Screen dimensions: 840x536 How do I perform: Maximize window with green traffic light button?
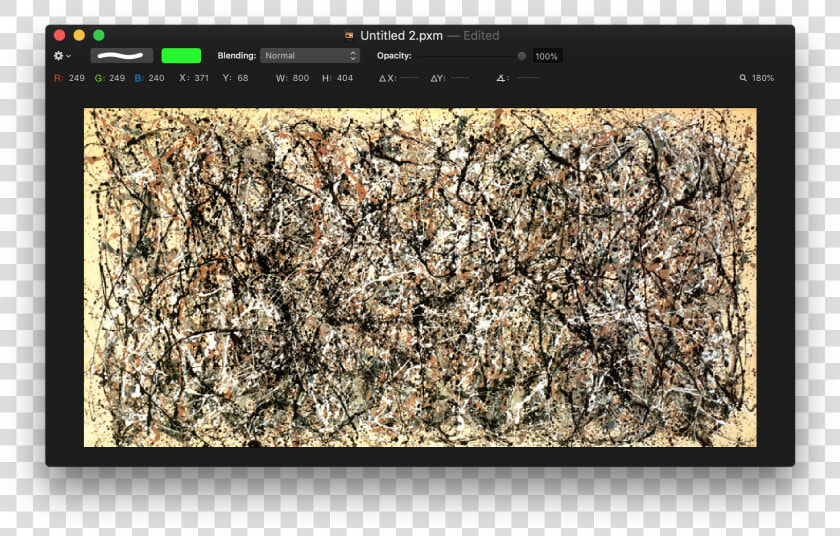tap(99, 35)
